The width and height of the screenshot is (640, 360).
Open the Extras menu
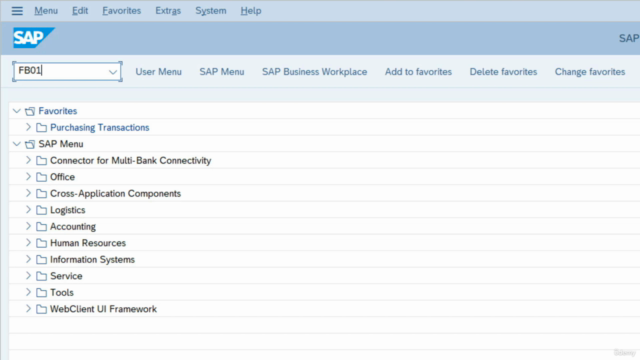pyautogui.click(x=168, y=11)
